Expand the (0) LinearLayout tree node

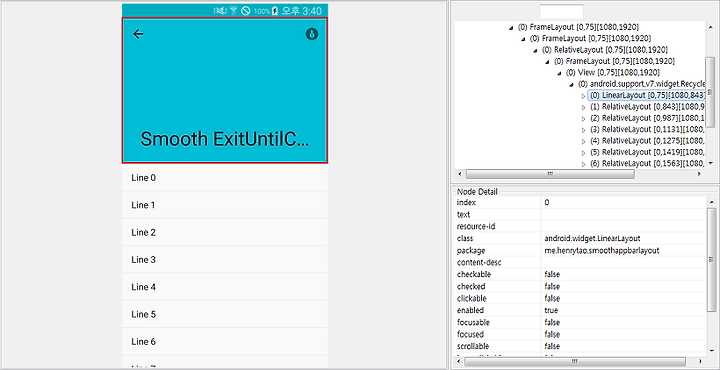(x=584, y=96)
